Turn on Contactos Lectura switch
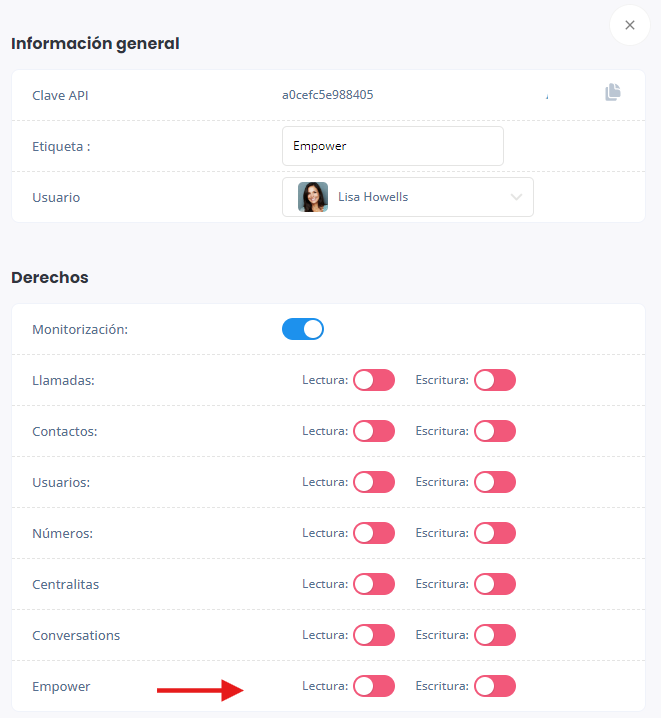The image size is (661, 718). coord(374,431)
